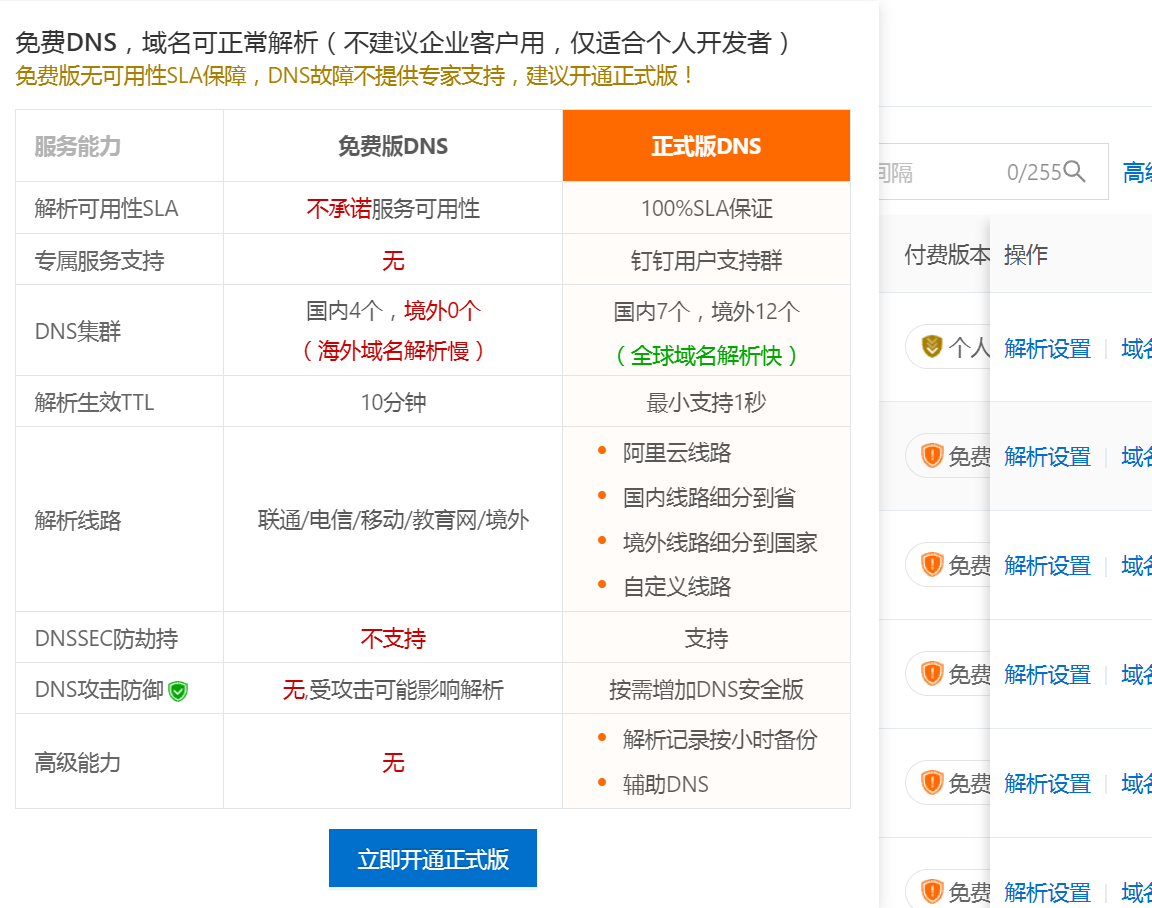Open 解析设置 in the fourth 免费 row
This screenshot has width=1152, height=908.
(1047, 784)
